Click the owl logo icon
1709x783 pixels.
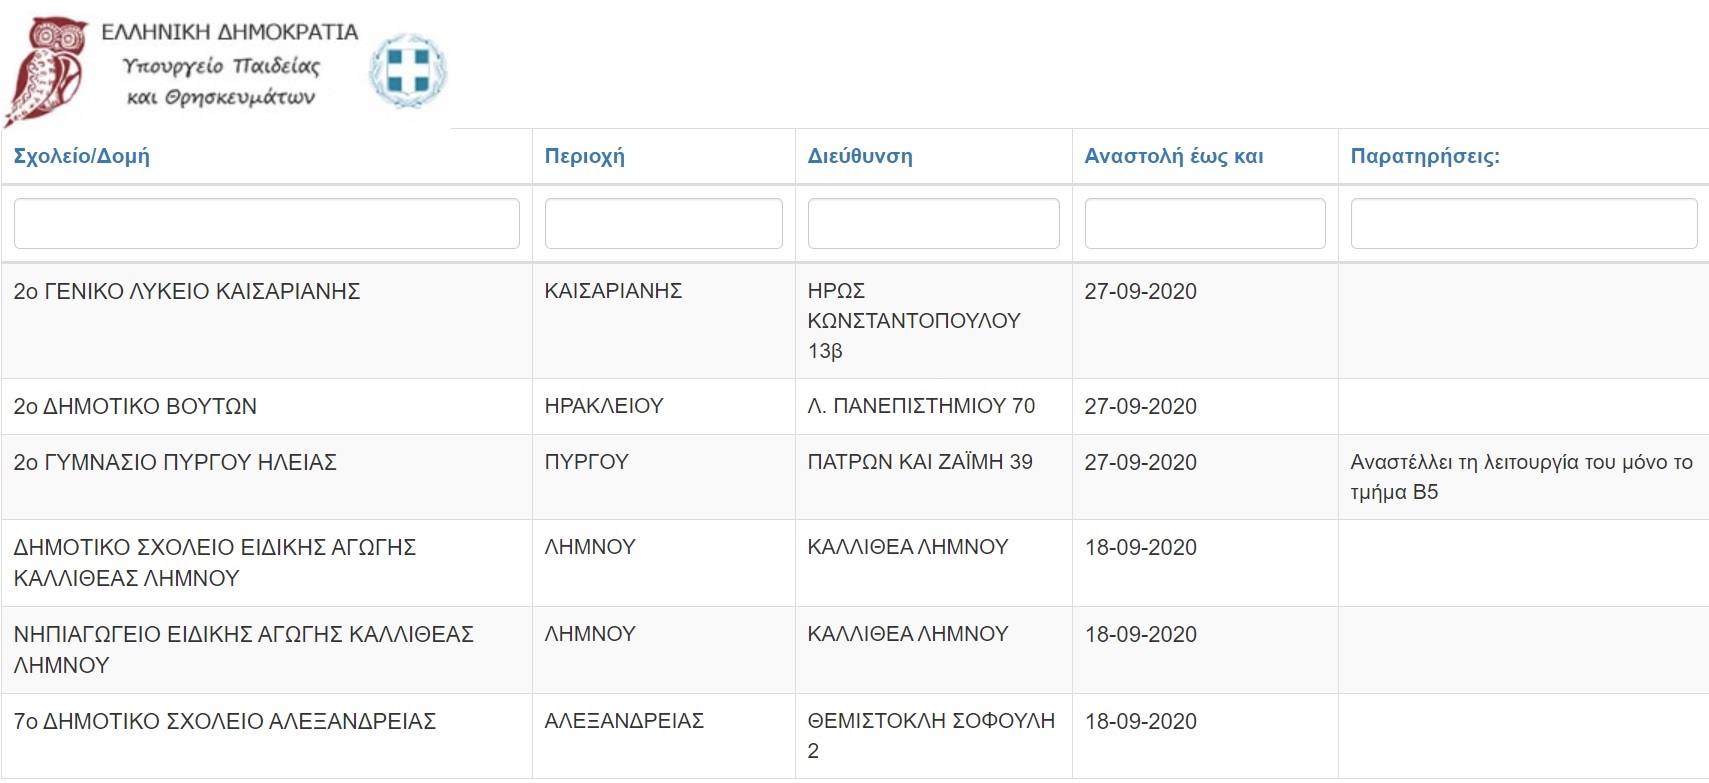click(47, 70)
